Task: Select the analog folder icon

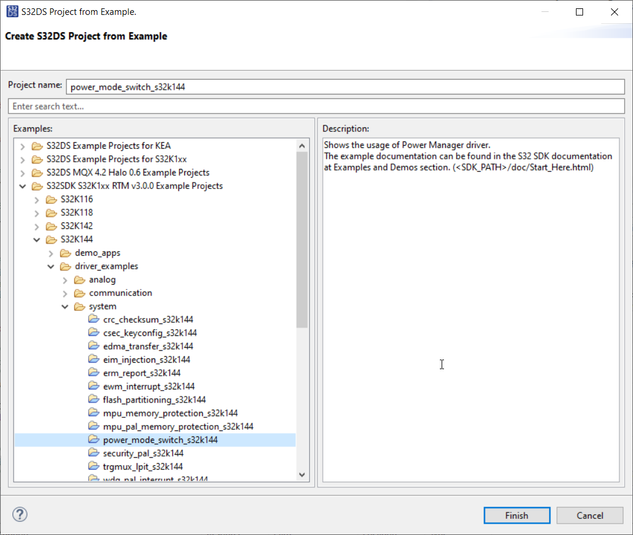Action: tap(80, 279)
